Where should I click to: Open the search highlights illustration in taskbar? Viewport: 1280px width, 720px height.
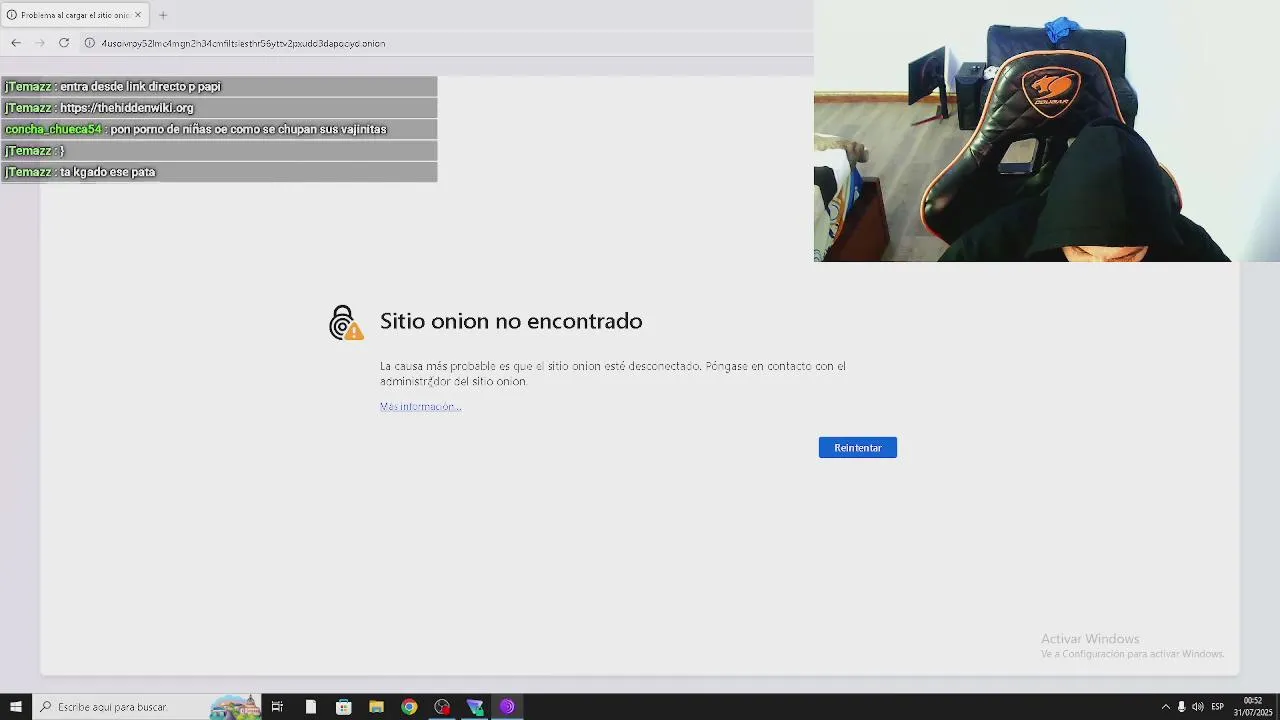tap(235, 707)
